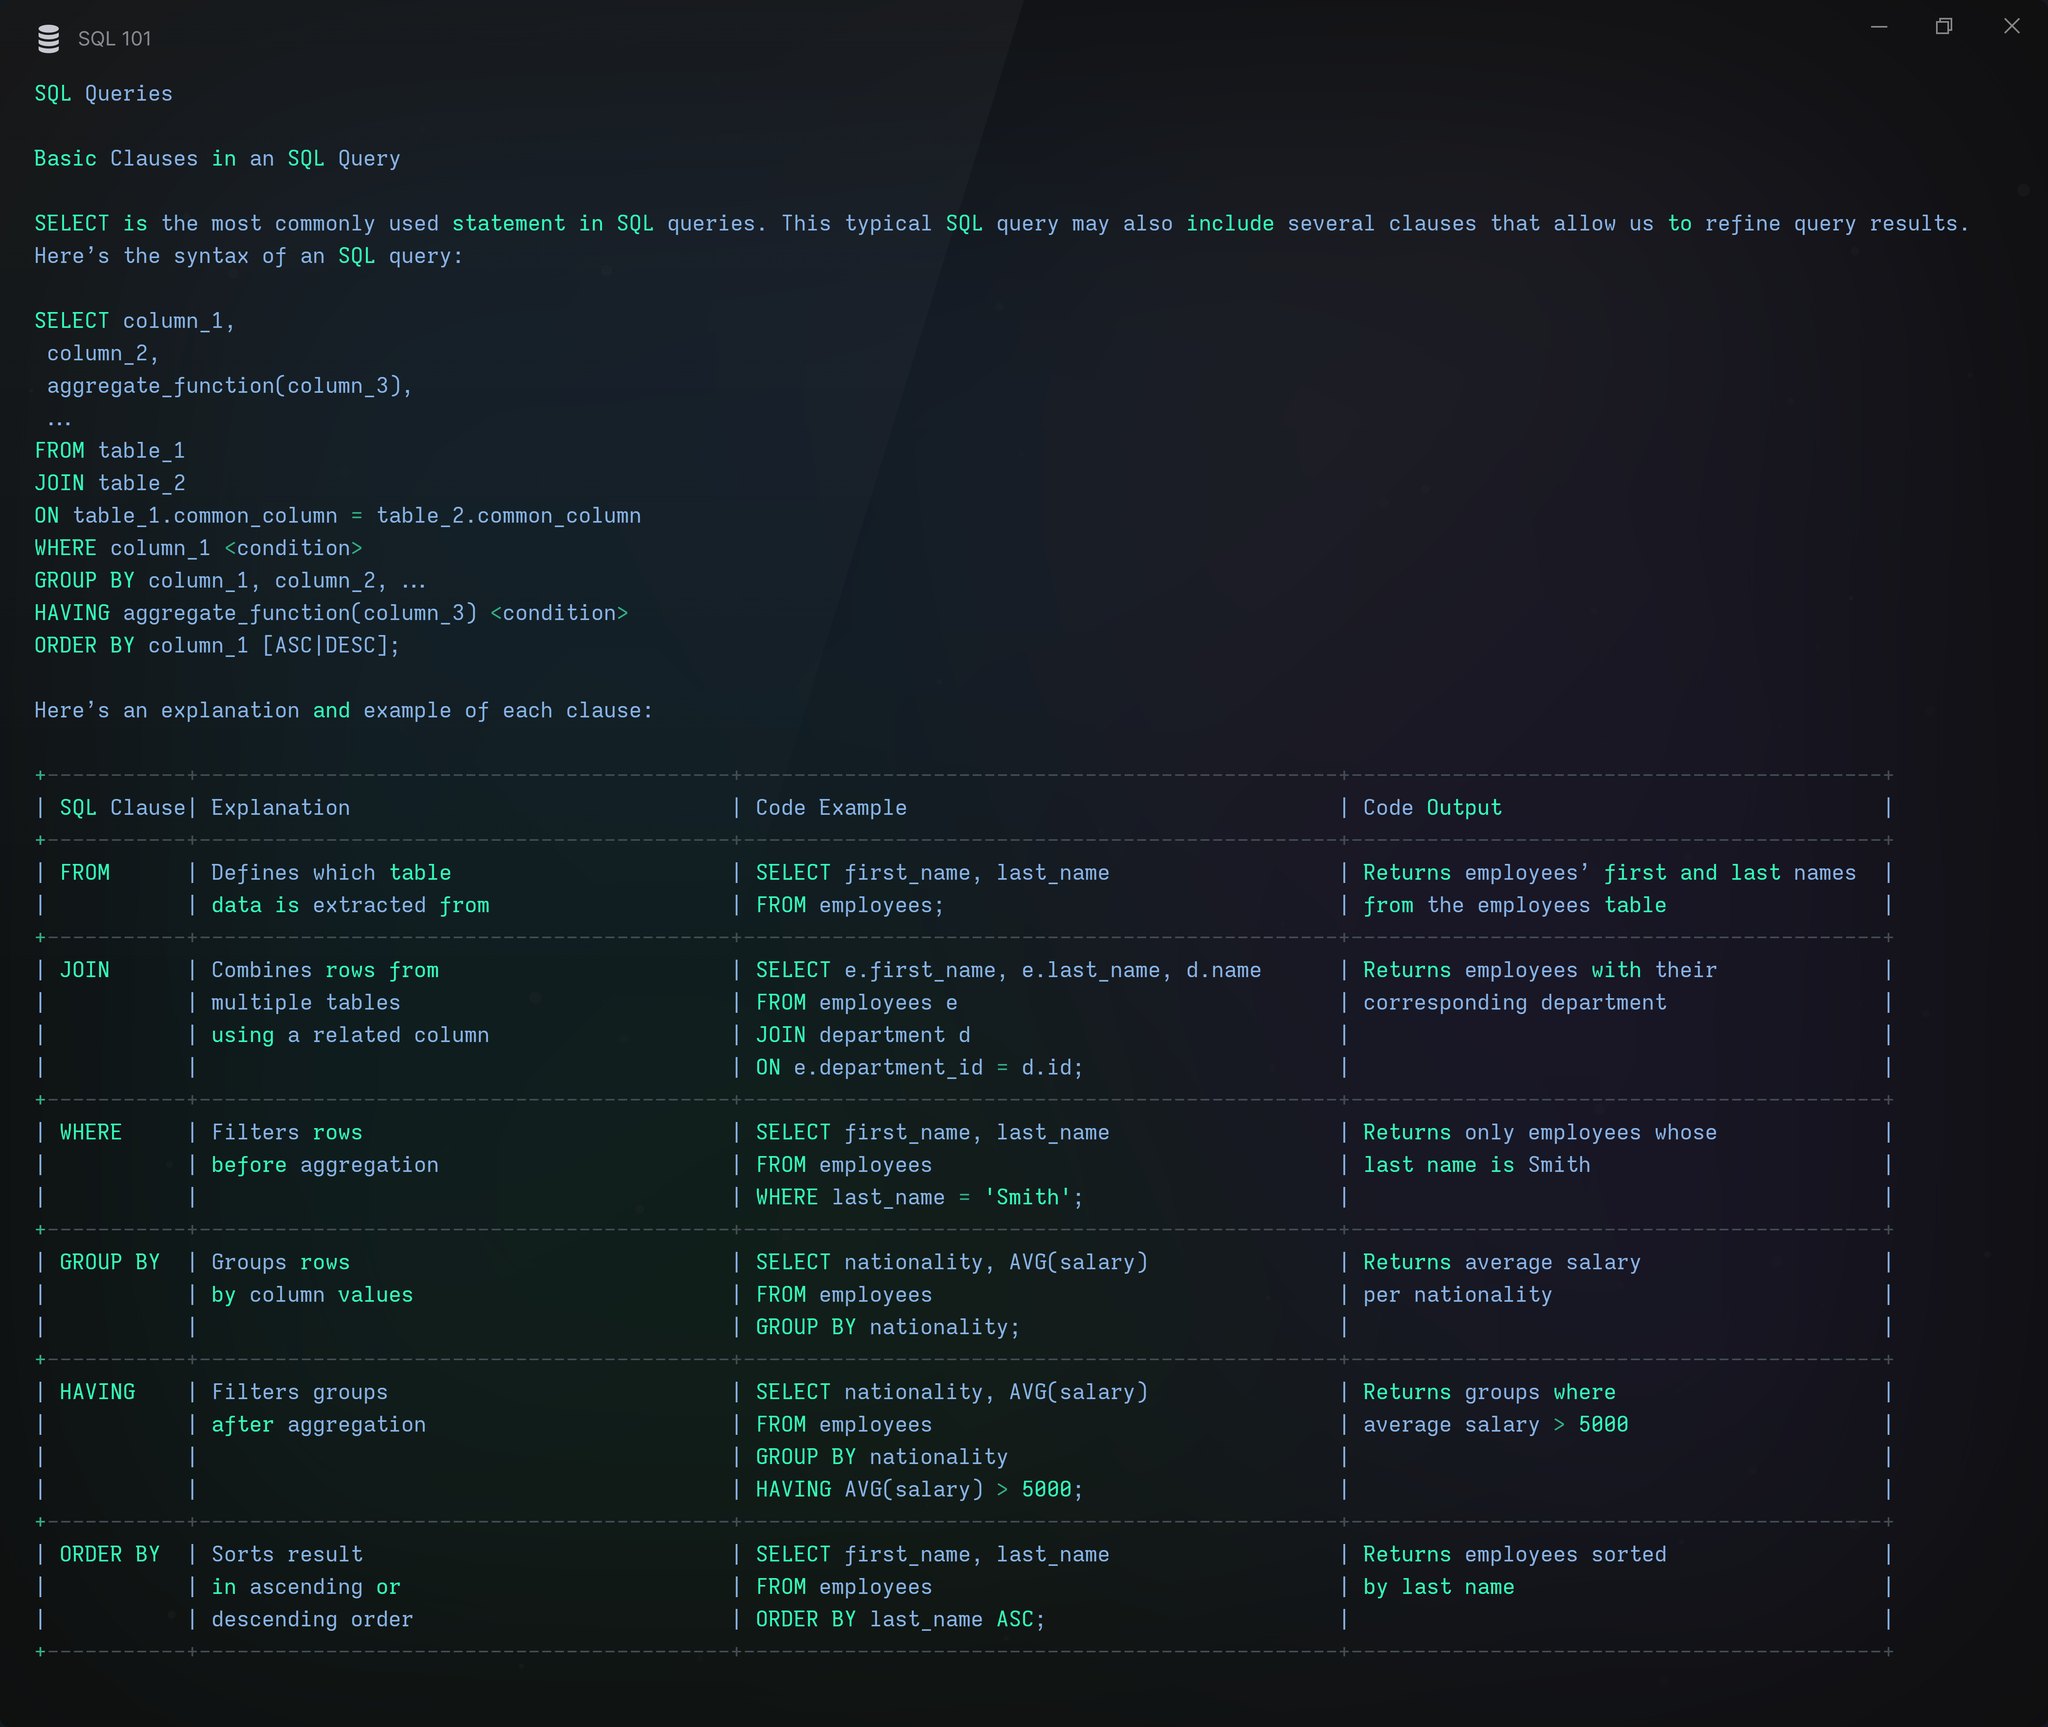
Task: Click "Here's an explanation and example" sentence
Action: 343,711
